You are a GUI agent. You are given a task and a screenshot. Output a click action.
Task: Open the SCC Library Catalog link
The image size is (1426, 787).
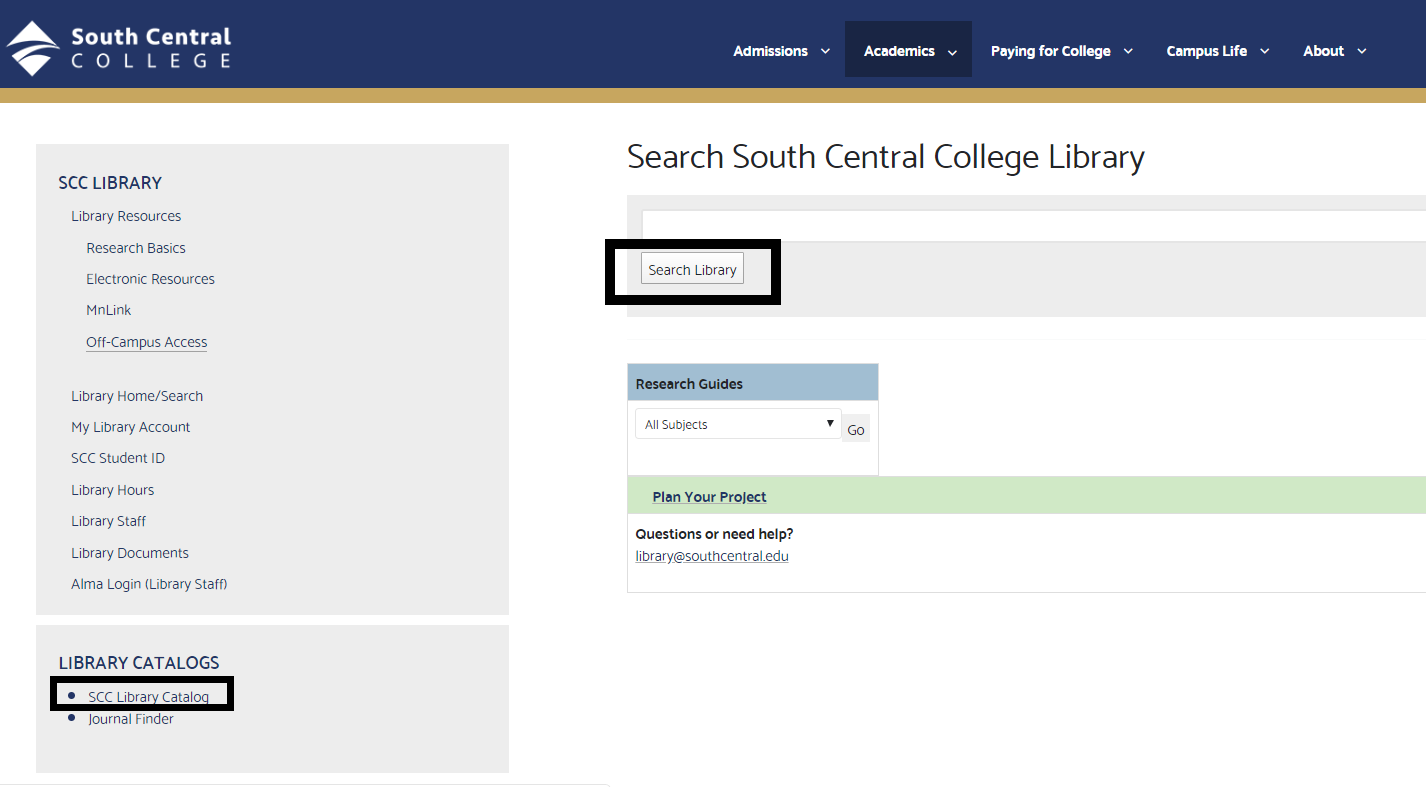pos(149,697)
